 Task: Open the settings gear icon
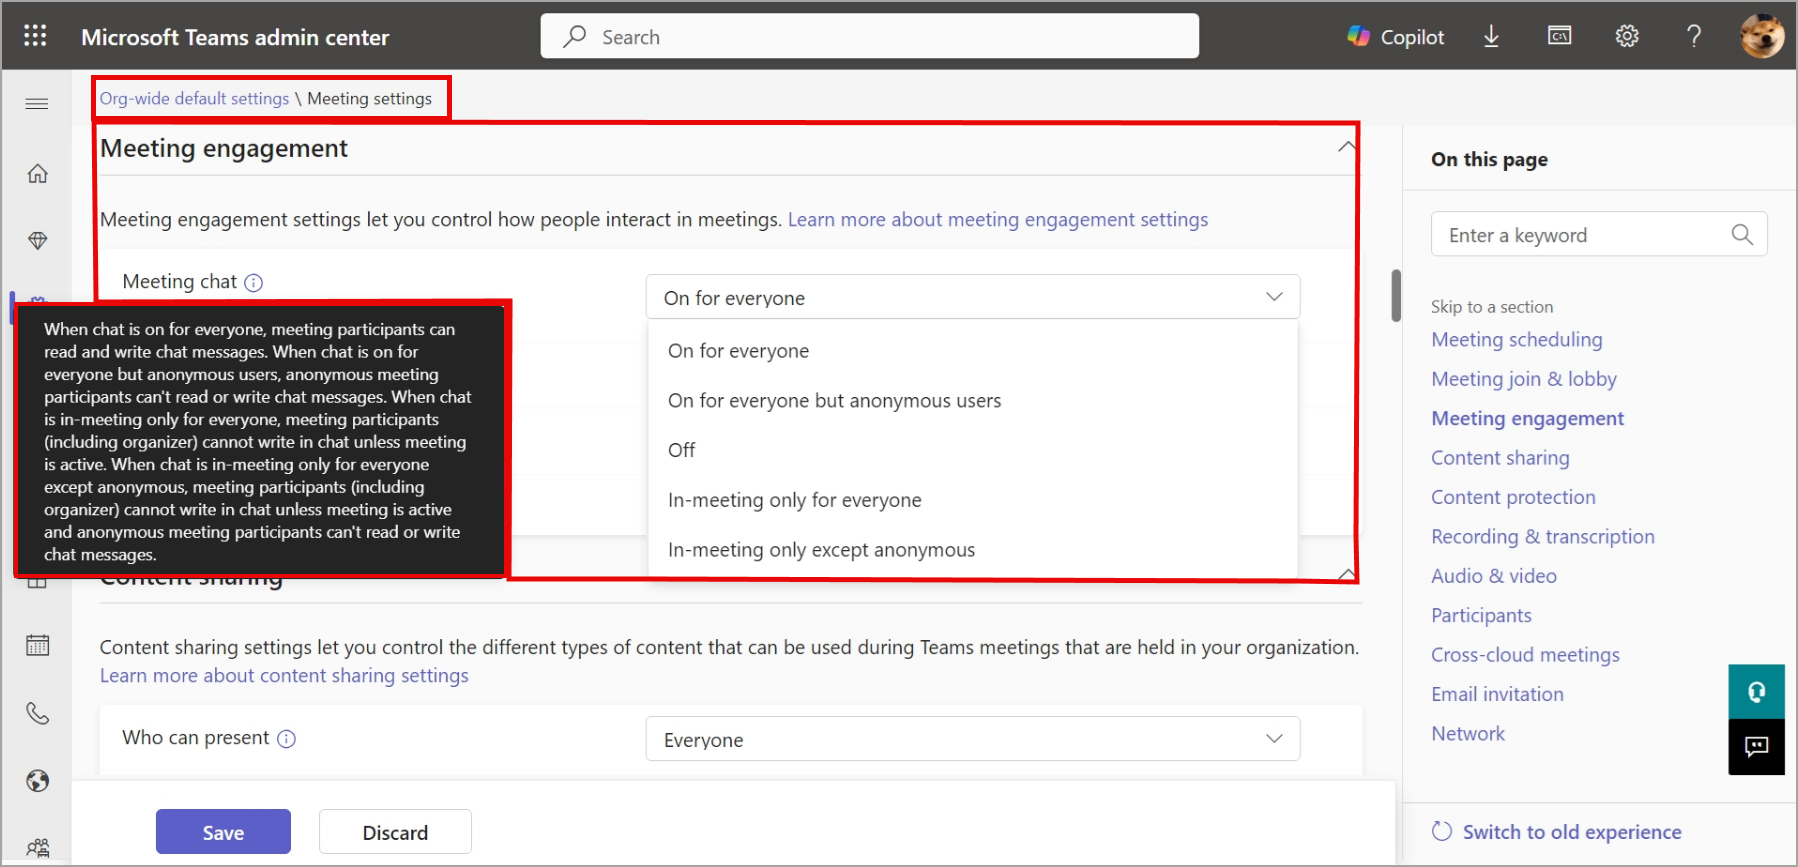(x=1627, y=37)
